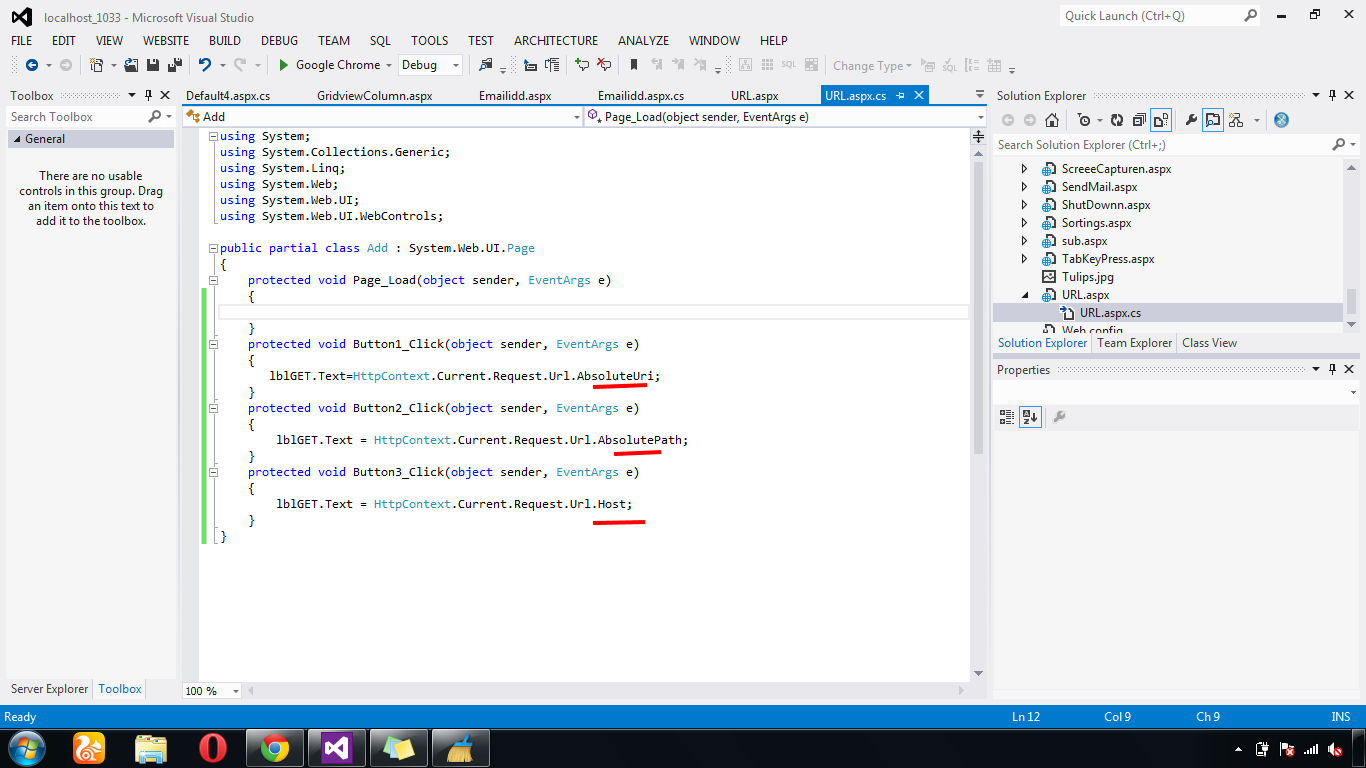Viewport: 1366px width, 768px height.
Task: Click the Find in Files toolbar icon
Action: click(487, 65)
